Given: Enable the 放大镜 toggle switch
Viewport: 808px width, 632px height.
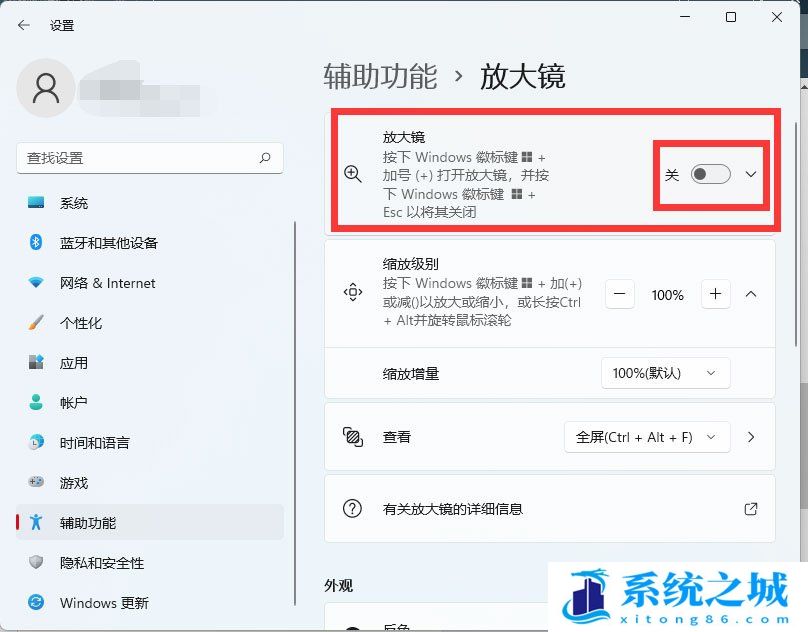Looking at the screenshot, I should pos(711,174).
